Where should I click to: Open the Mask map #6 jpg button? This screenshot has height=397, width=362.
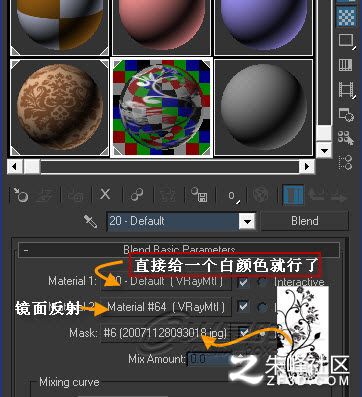166,332
